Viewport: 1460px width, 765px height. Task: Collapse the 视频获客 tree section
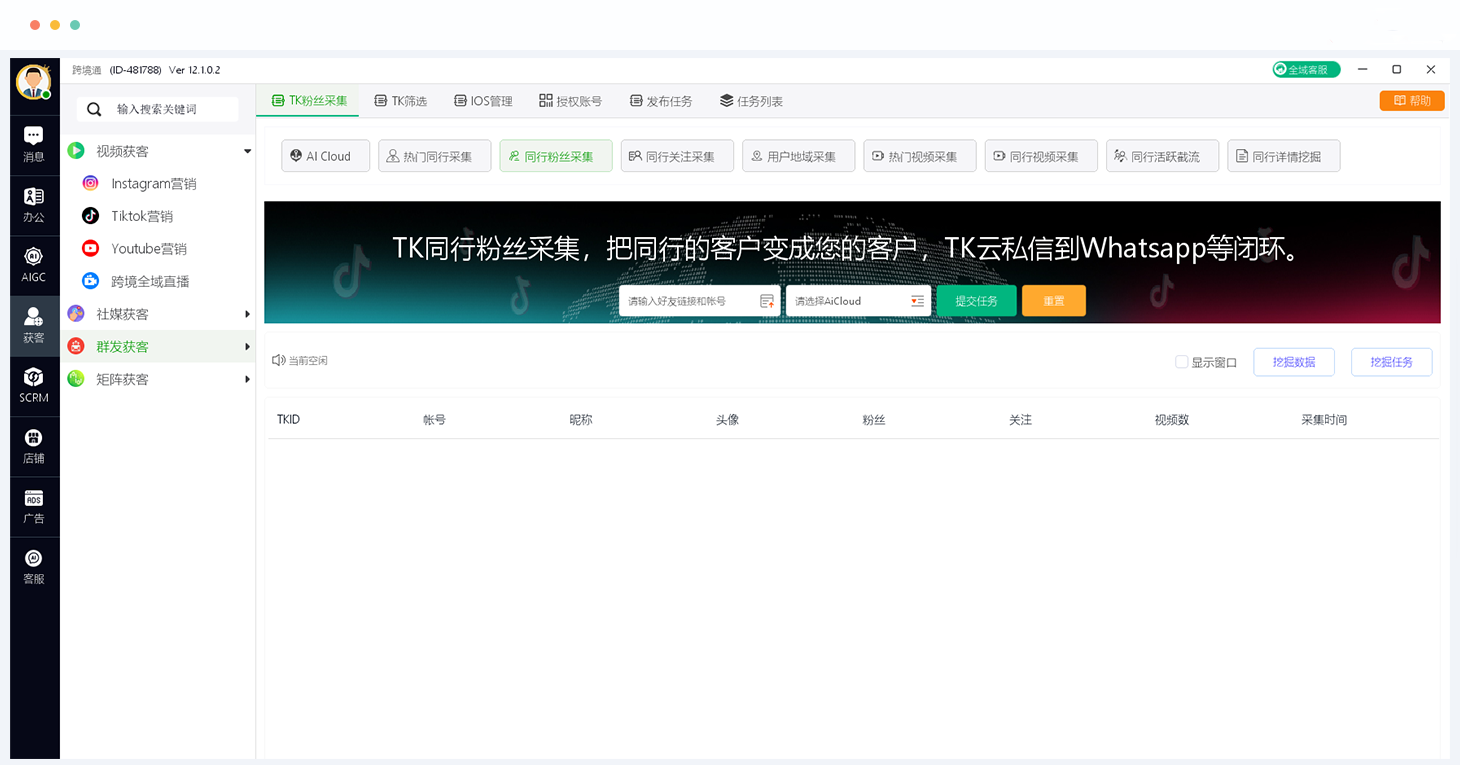(247, 151)
